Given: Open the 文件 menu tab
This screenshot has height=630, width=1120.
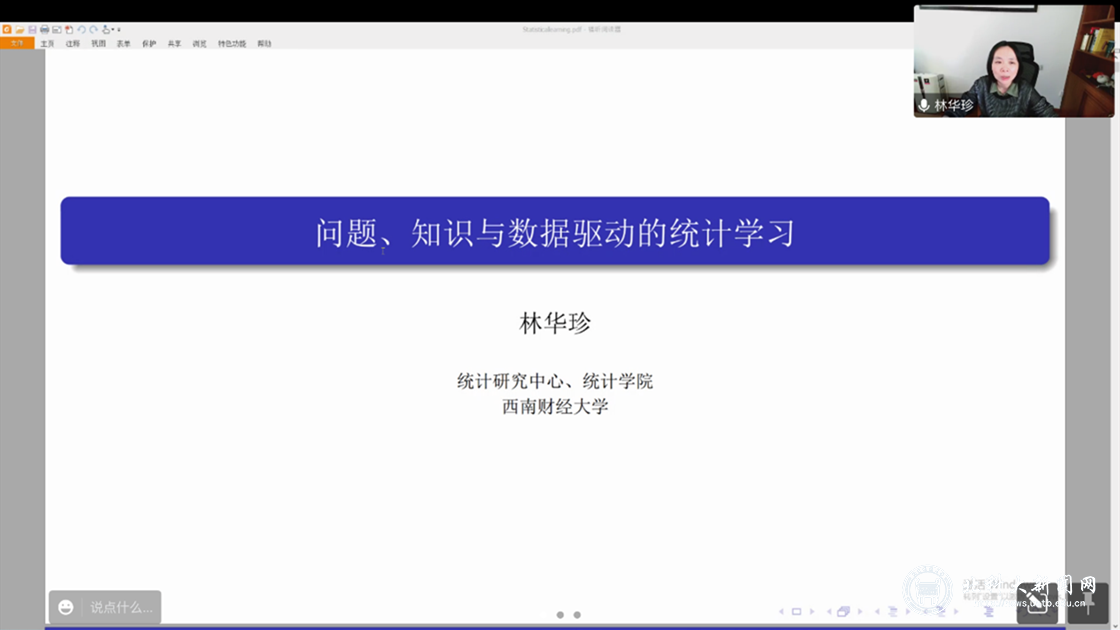Looking at the screenshot, I should [18, 43].
